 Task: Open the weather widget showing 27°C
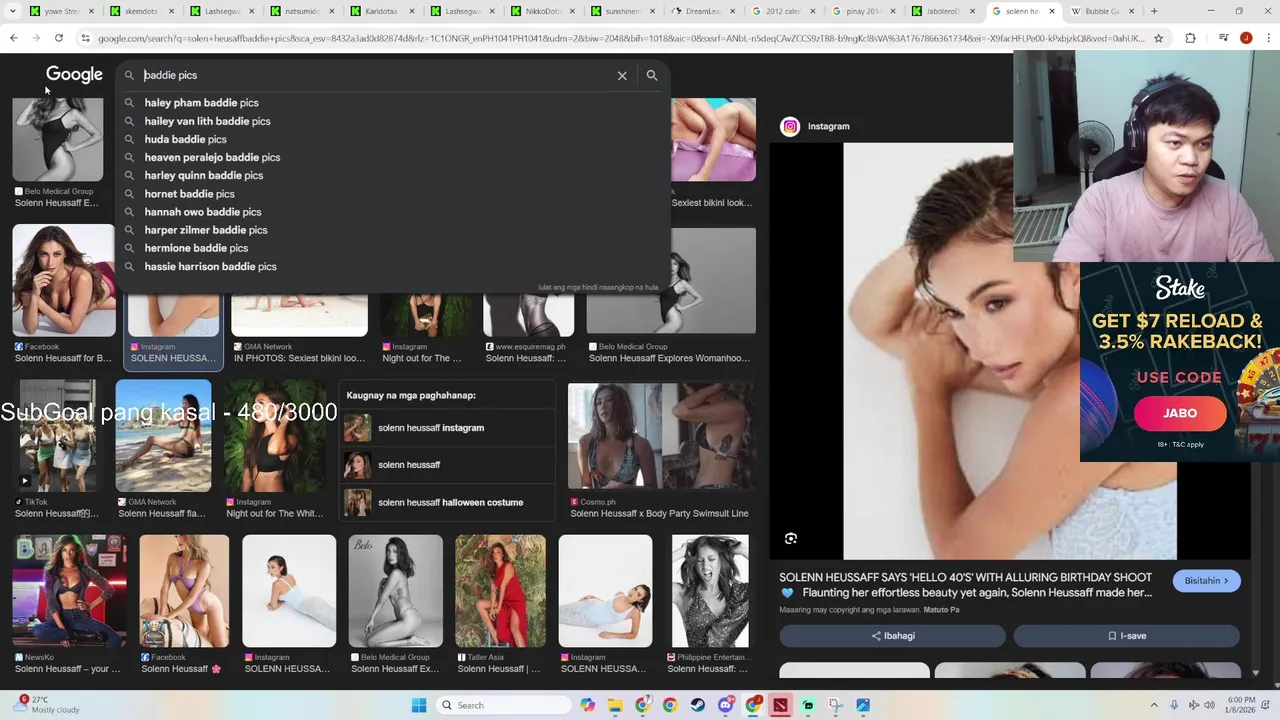coord(45,705)
